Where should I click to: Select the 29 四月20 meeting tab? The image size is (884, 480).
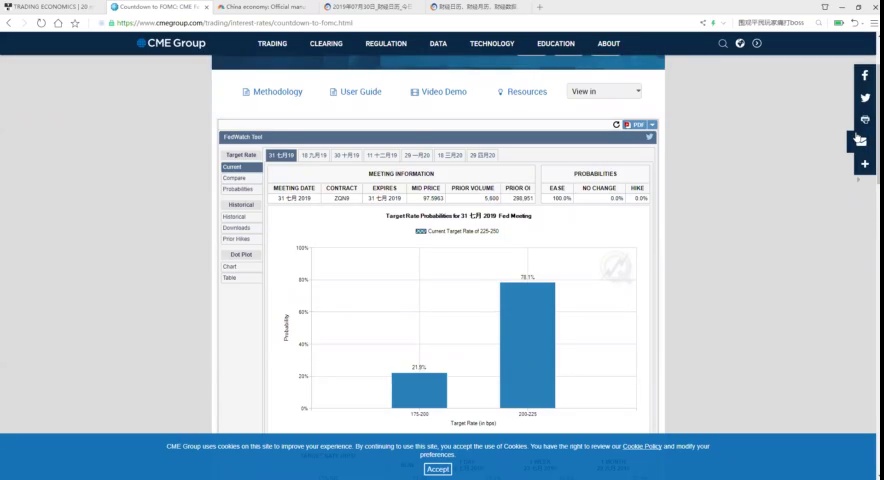[483, 155]
